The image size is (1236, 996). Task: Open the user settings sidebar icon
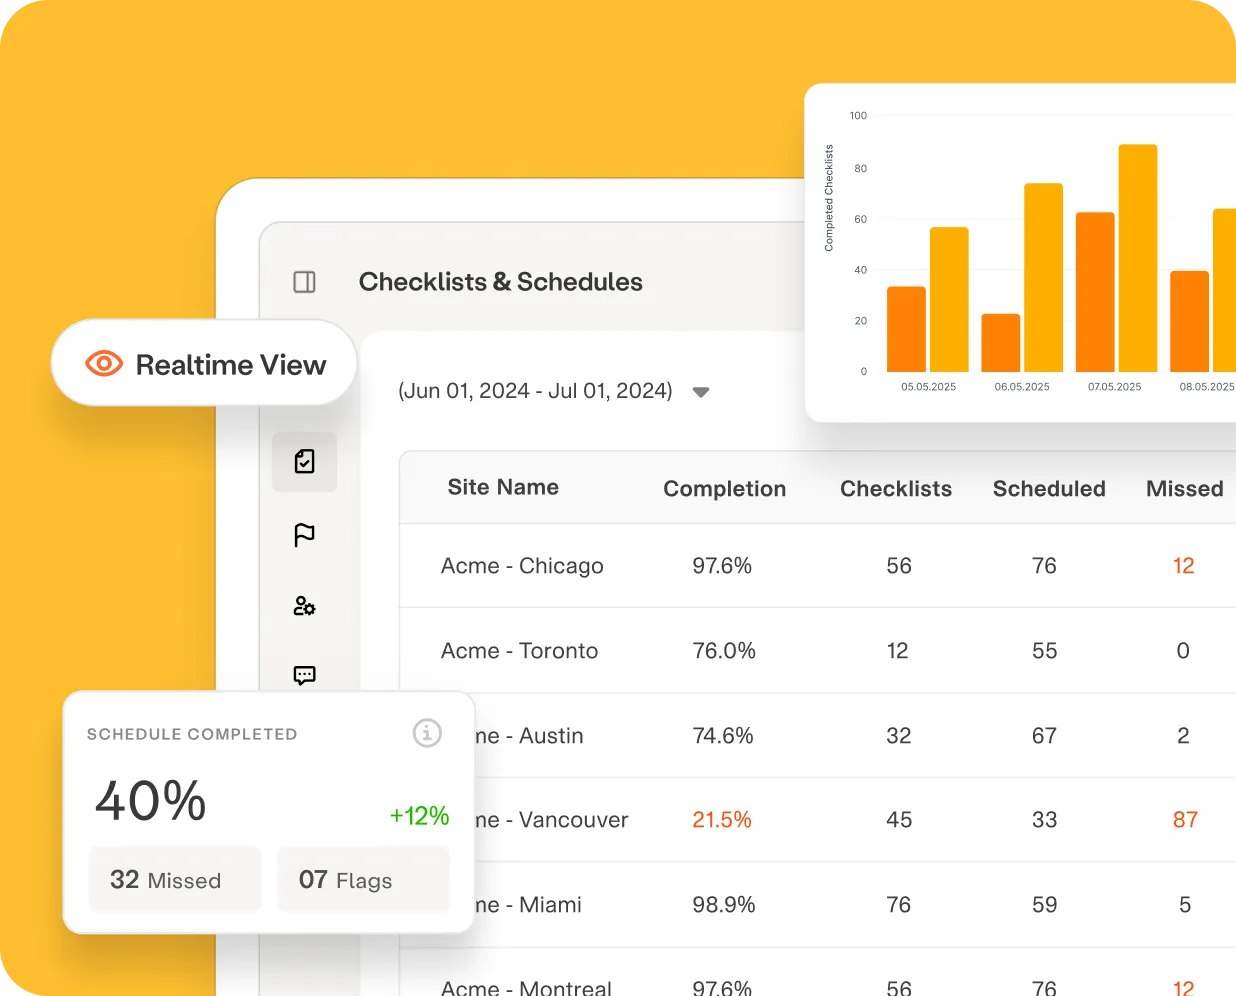(x=305, y=606)
